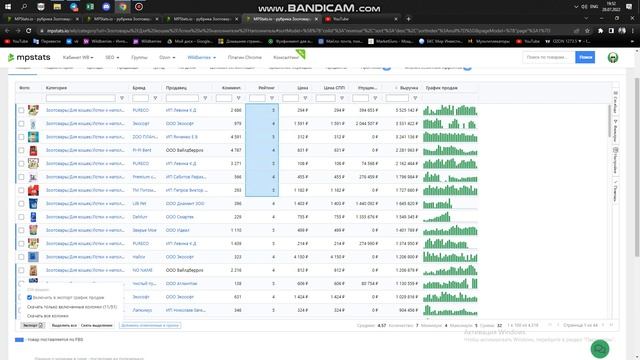Click the category column filter funnel icon
The image size is (640, 360).
click(x=122, y=98)
